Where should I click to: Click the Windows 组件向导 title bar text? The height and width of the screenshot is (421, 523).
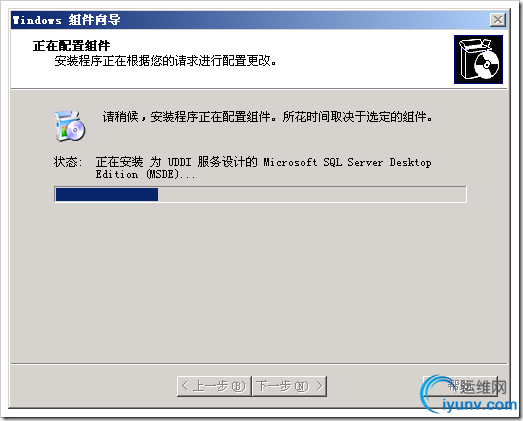point(66,20)
